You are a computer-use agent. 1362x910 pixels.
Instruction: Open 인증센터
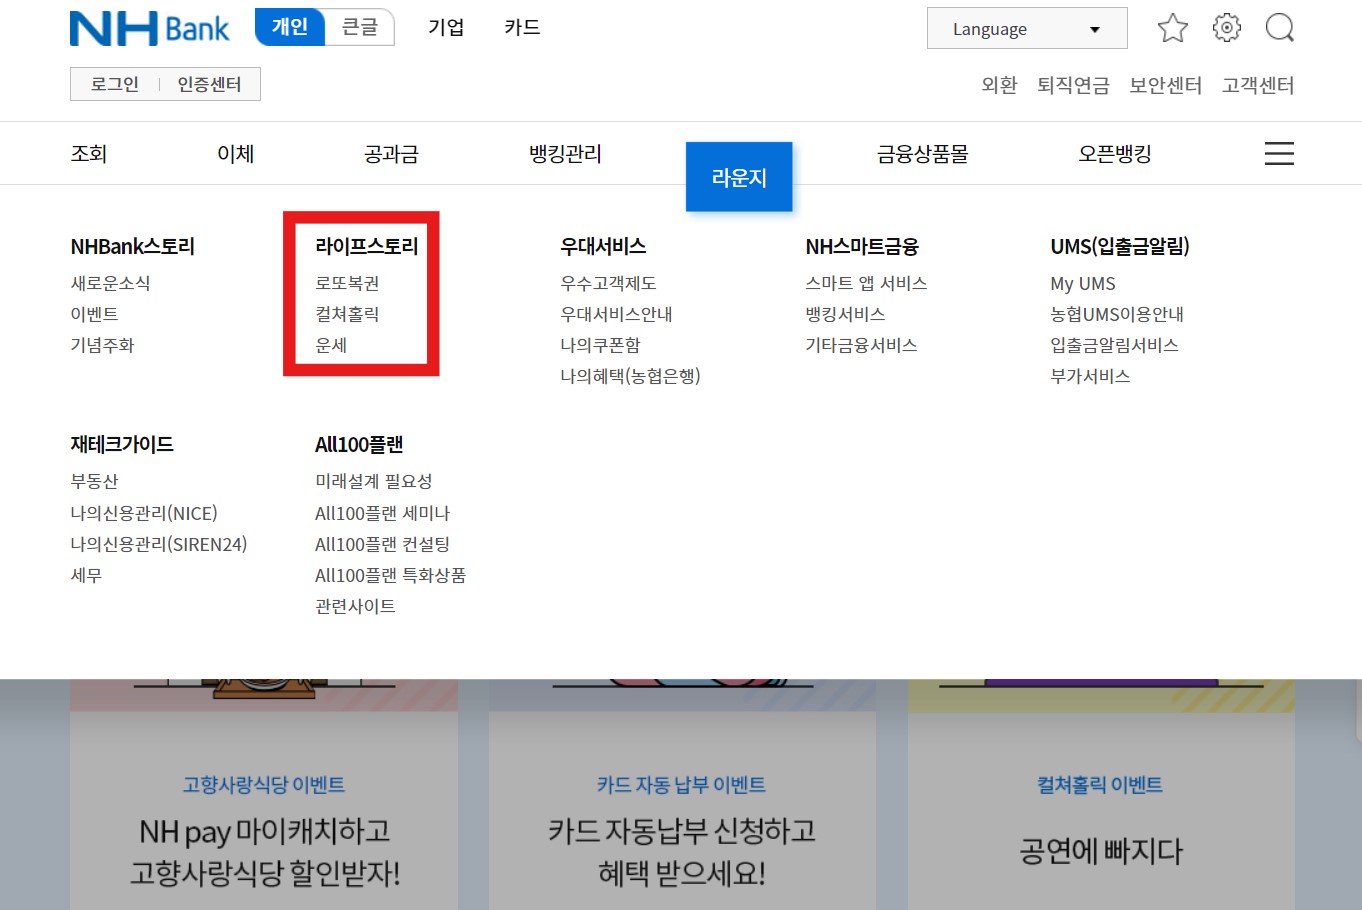click(x=209, y=83)
